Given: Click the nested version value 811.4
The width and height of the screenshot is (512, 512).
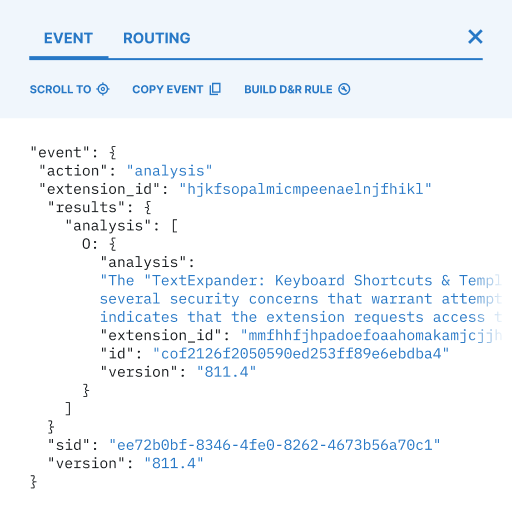Looking at the screenshot, I should (226, 372).
